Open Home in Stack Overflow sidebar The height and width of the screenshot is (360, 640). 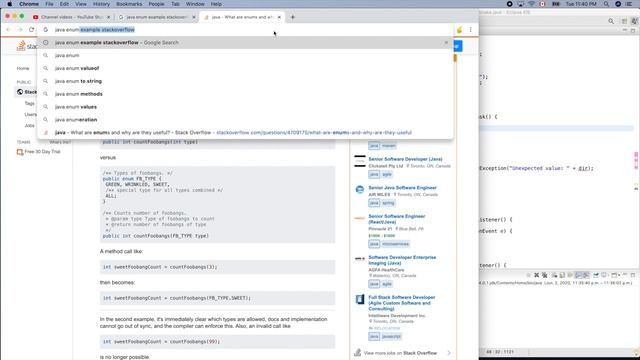23,68
